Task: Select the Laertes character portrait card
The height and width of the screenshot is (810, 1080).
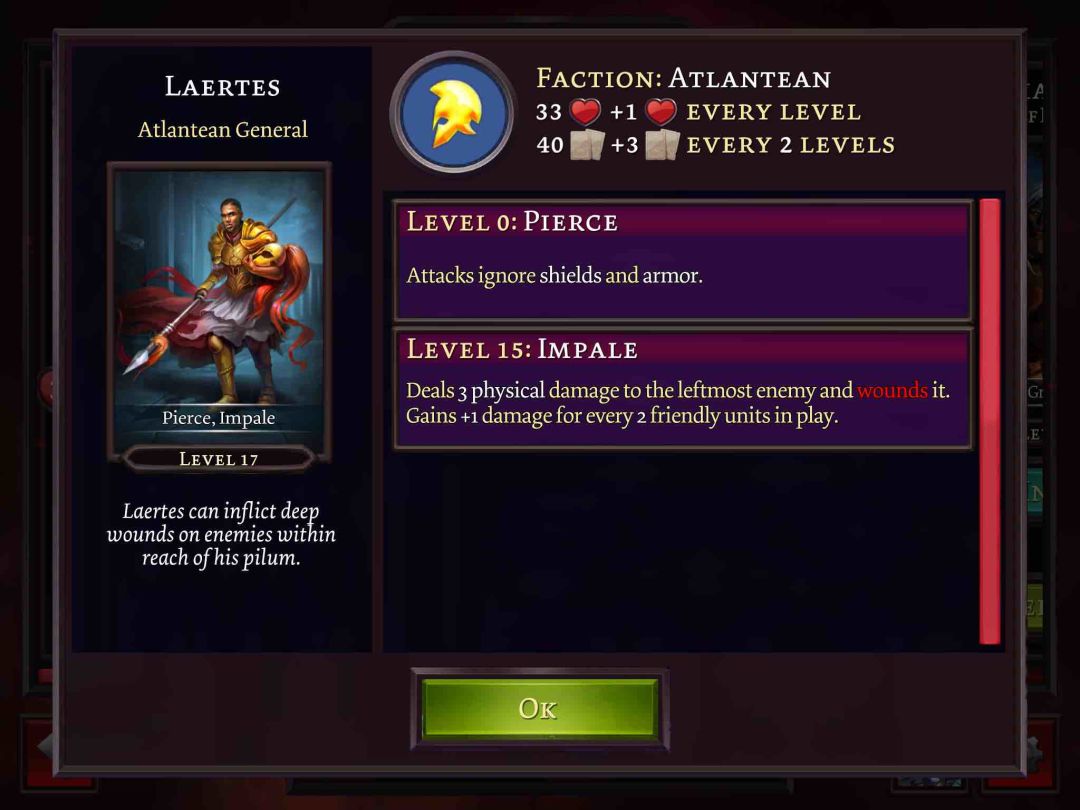Action: 219,313
